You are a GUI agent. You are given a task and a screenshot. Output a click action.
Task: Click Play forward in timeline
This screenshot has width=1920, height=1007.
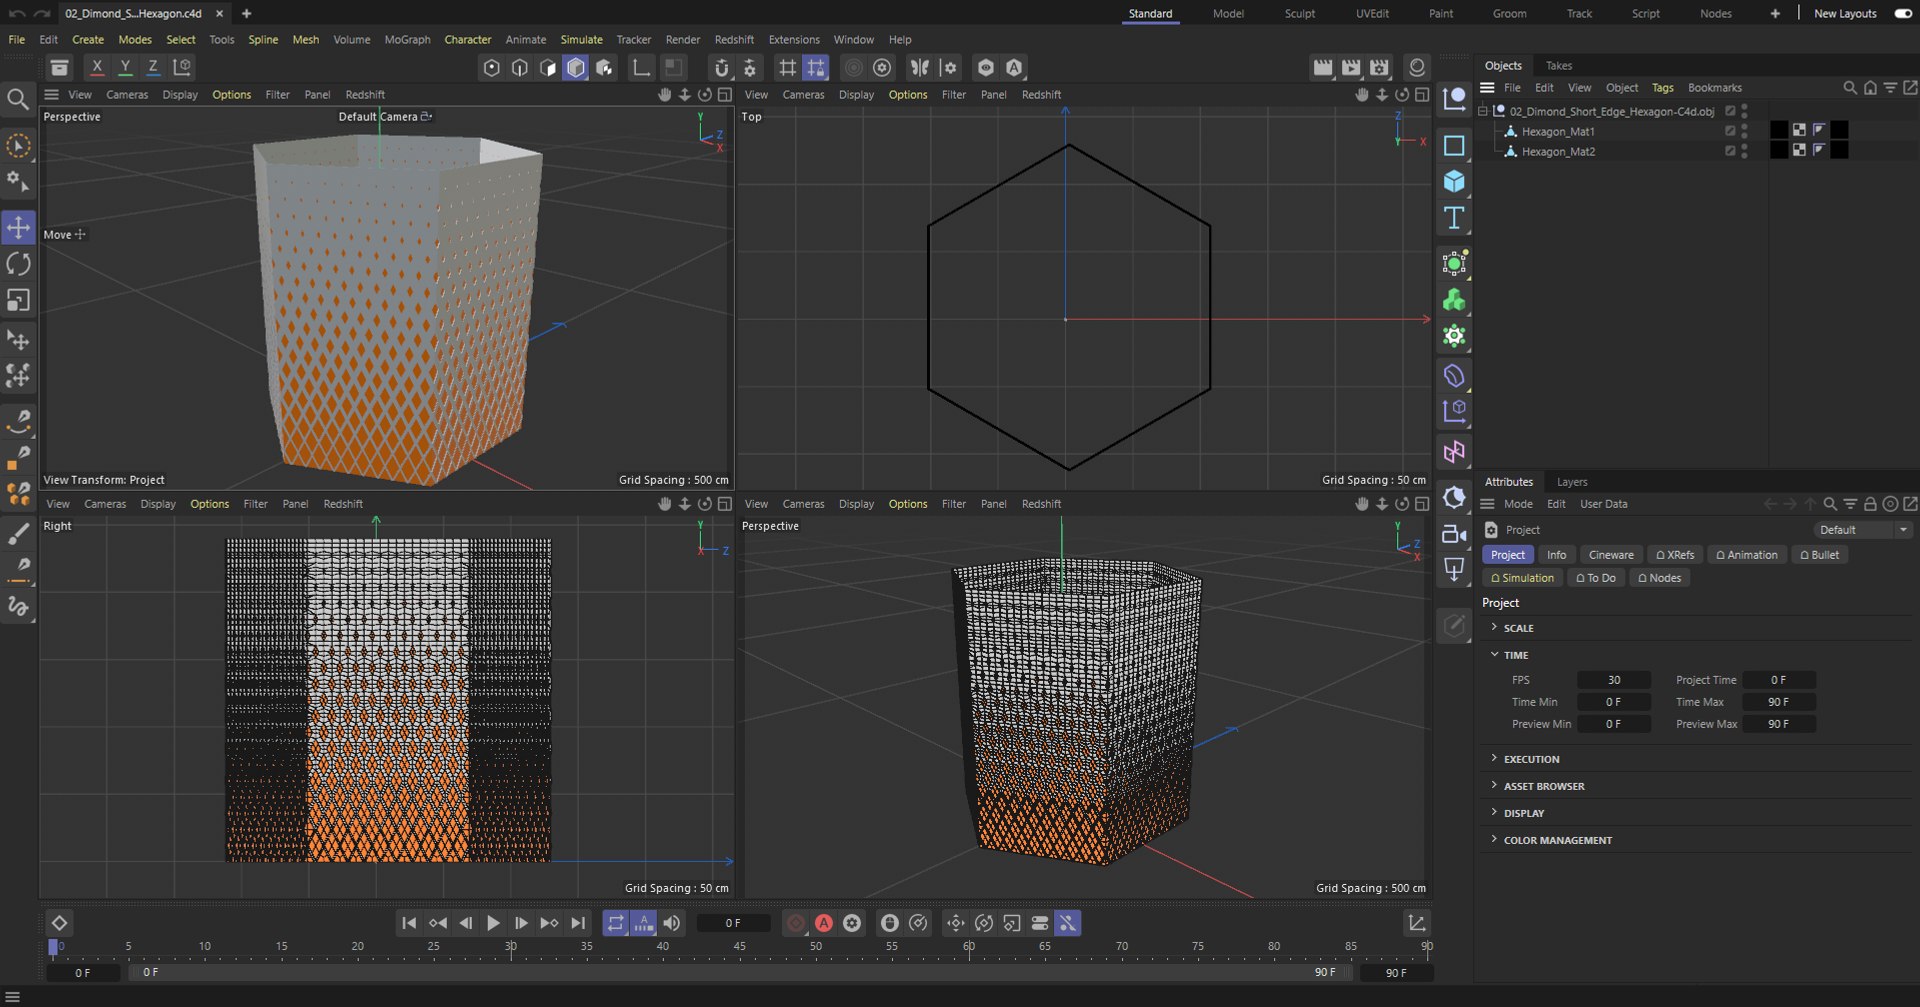tap(493, 923)
